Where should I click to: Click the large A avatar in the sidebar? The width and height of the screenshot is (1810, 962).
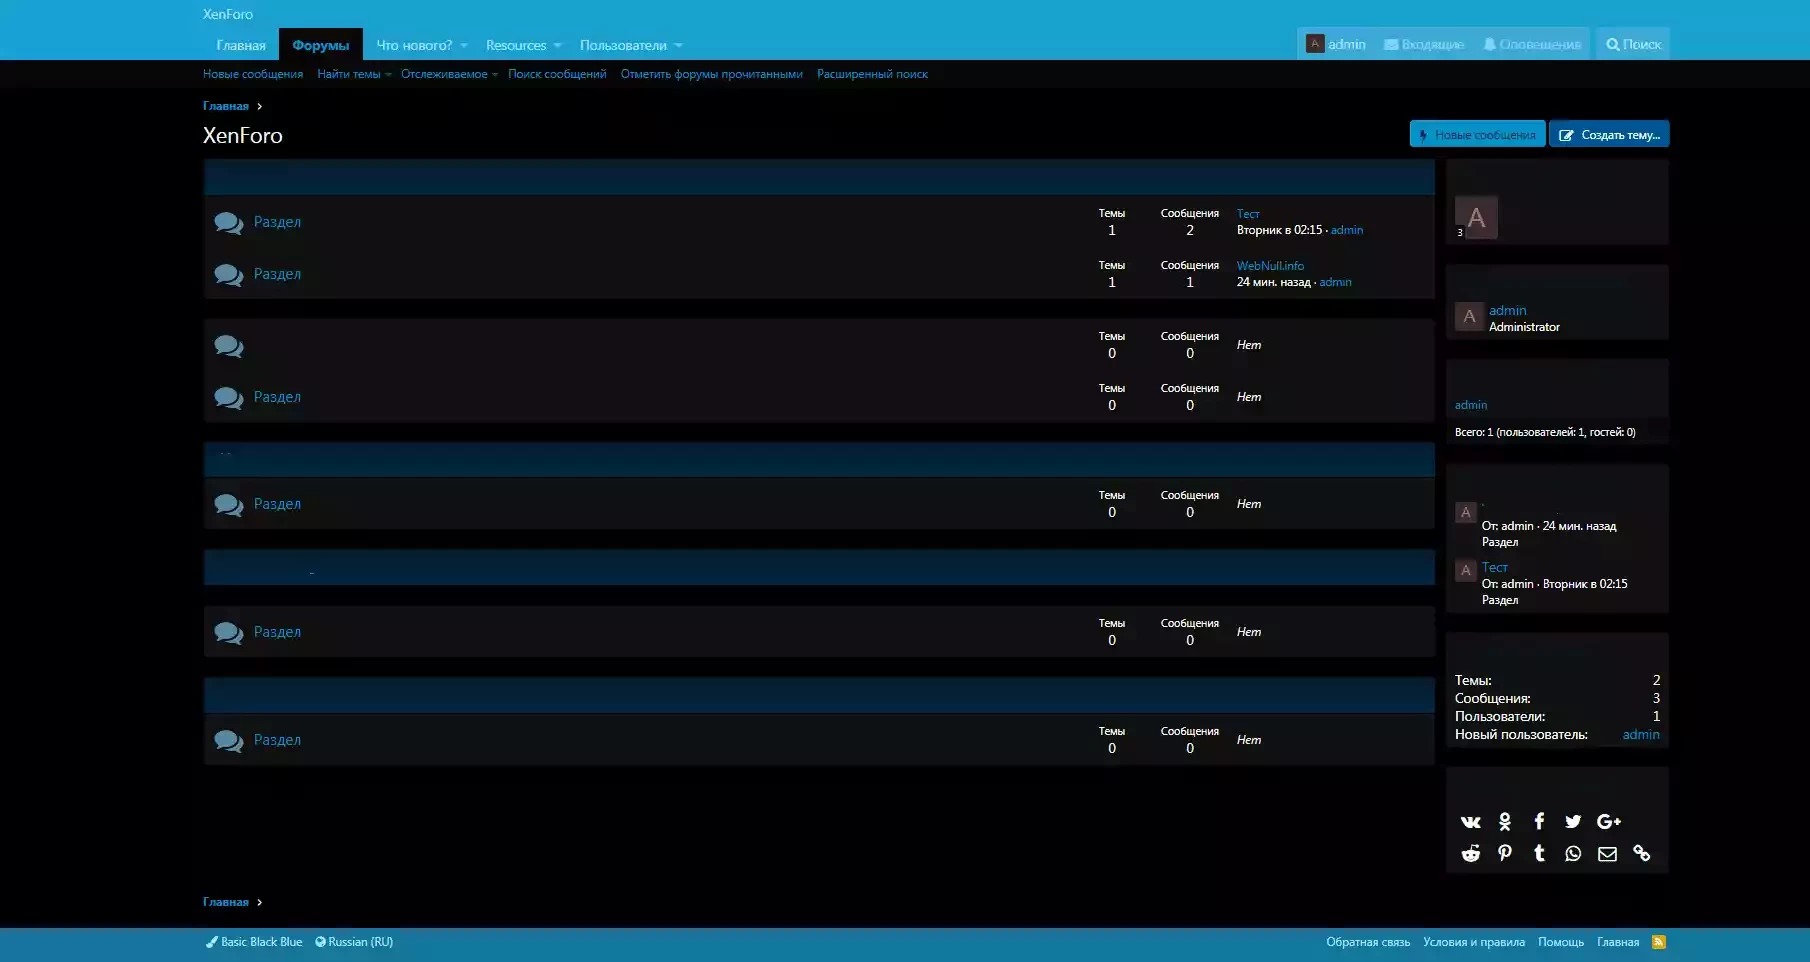tap(1476, 218)
